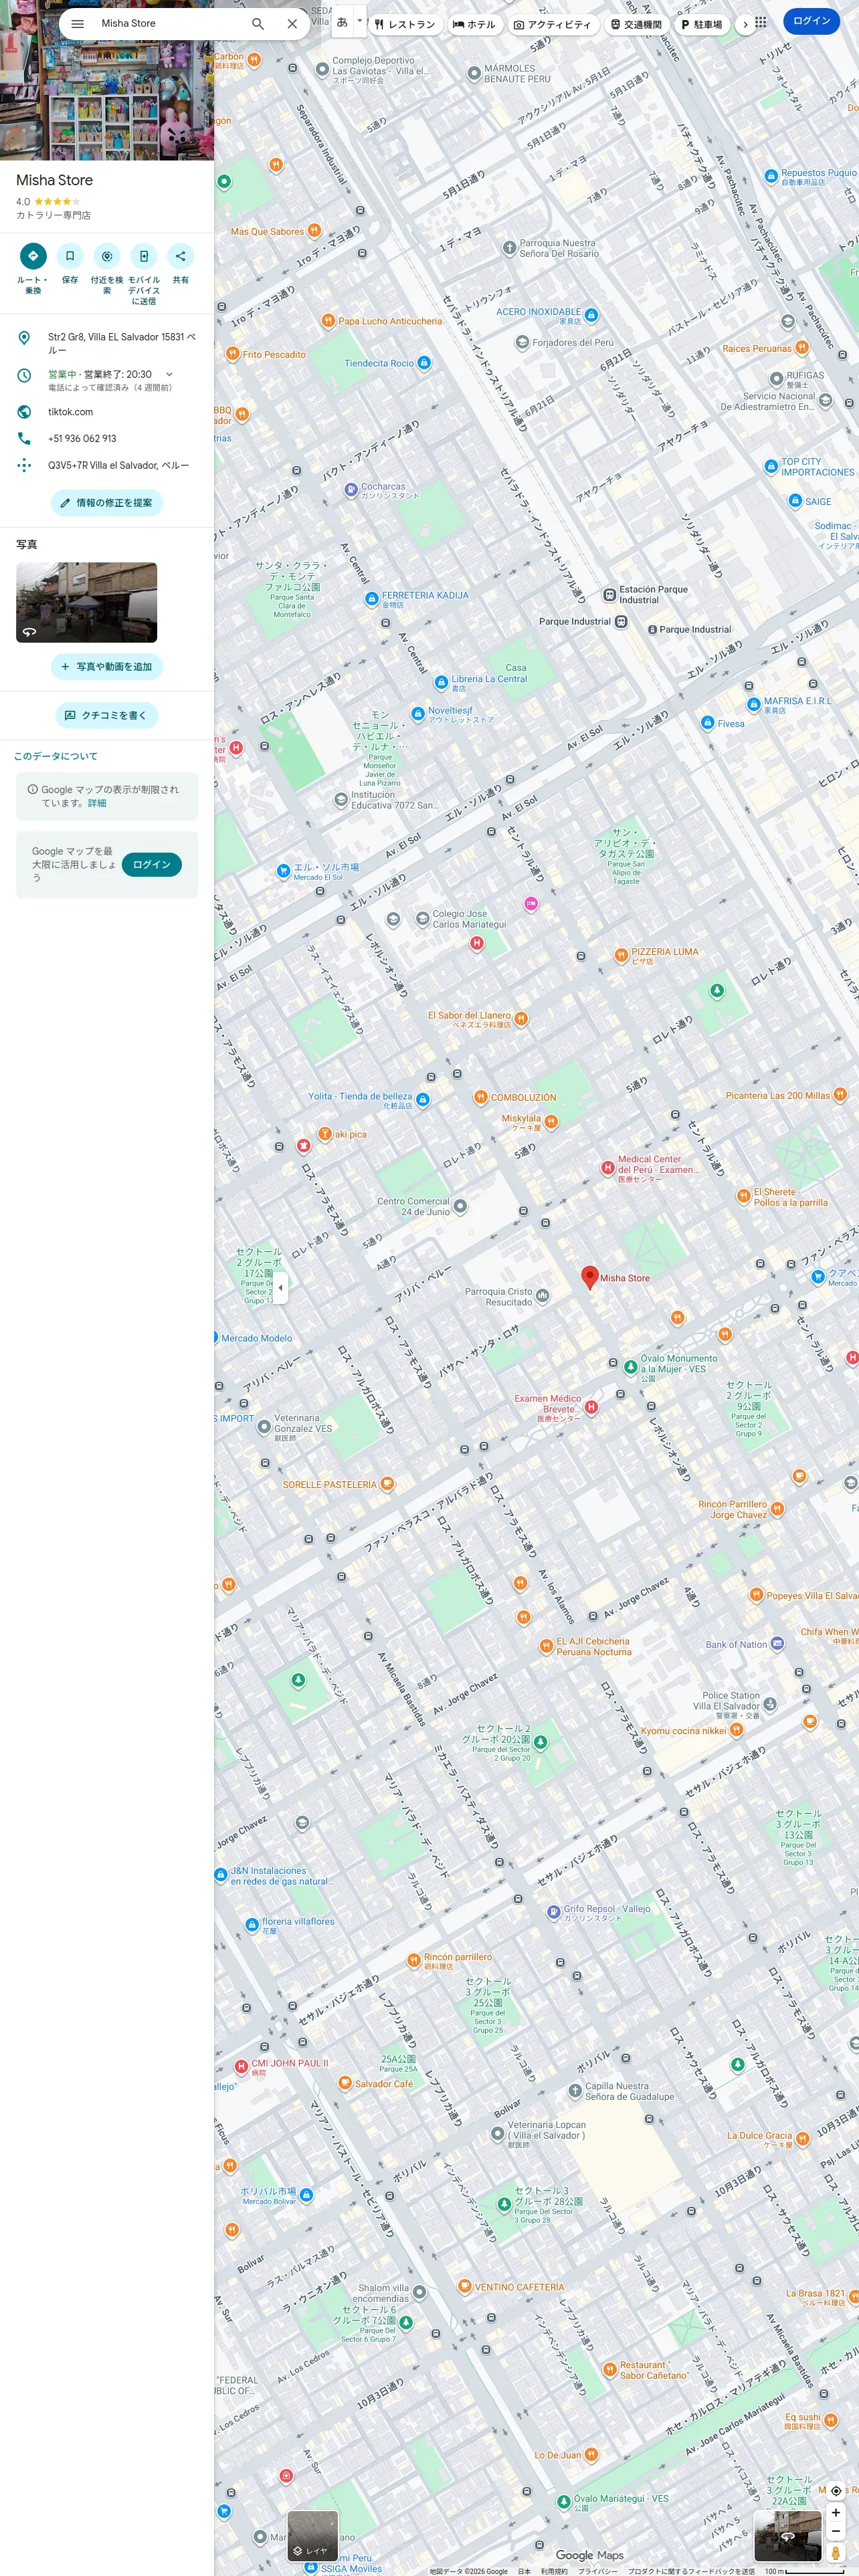Click the Popeyes Villa El Salvador marker

click(757, 1595)
